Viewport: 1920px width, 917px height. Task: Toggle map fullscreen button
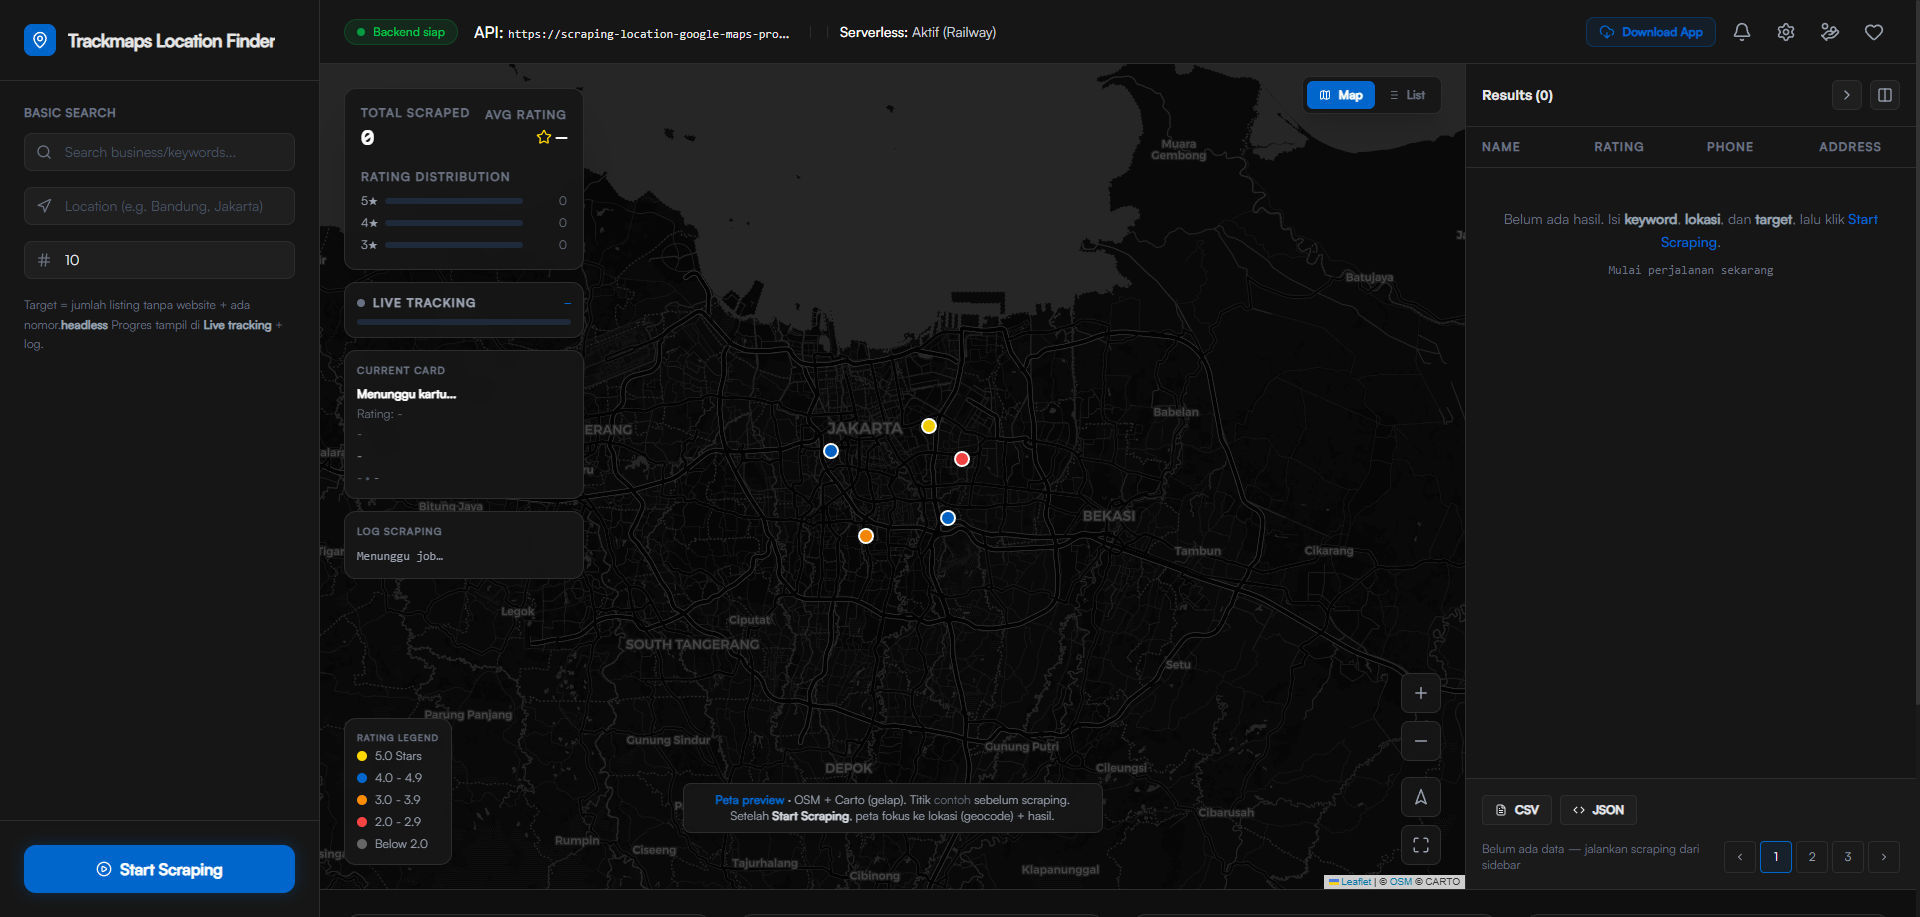[x=1421, y=845]
